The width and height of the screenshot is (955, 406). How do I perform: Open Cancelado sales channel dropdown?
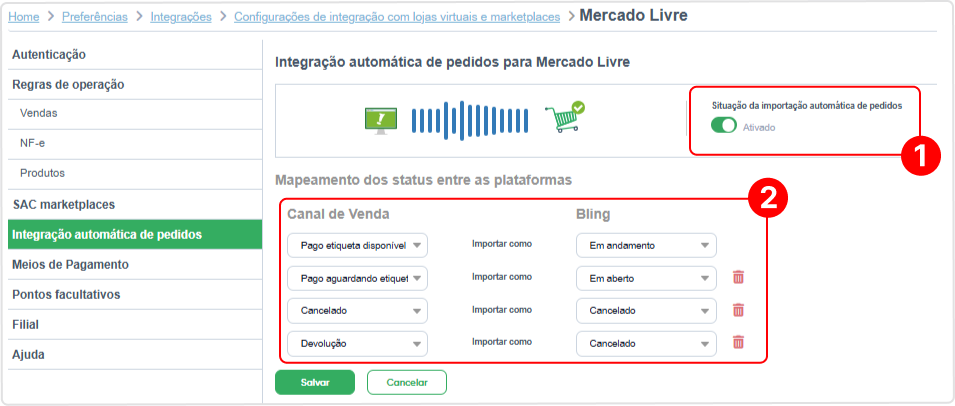358,310
